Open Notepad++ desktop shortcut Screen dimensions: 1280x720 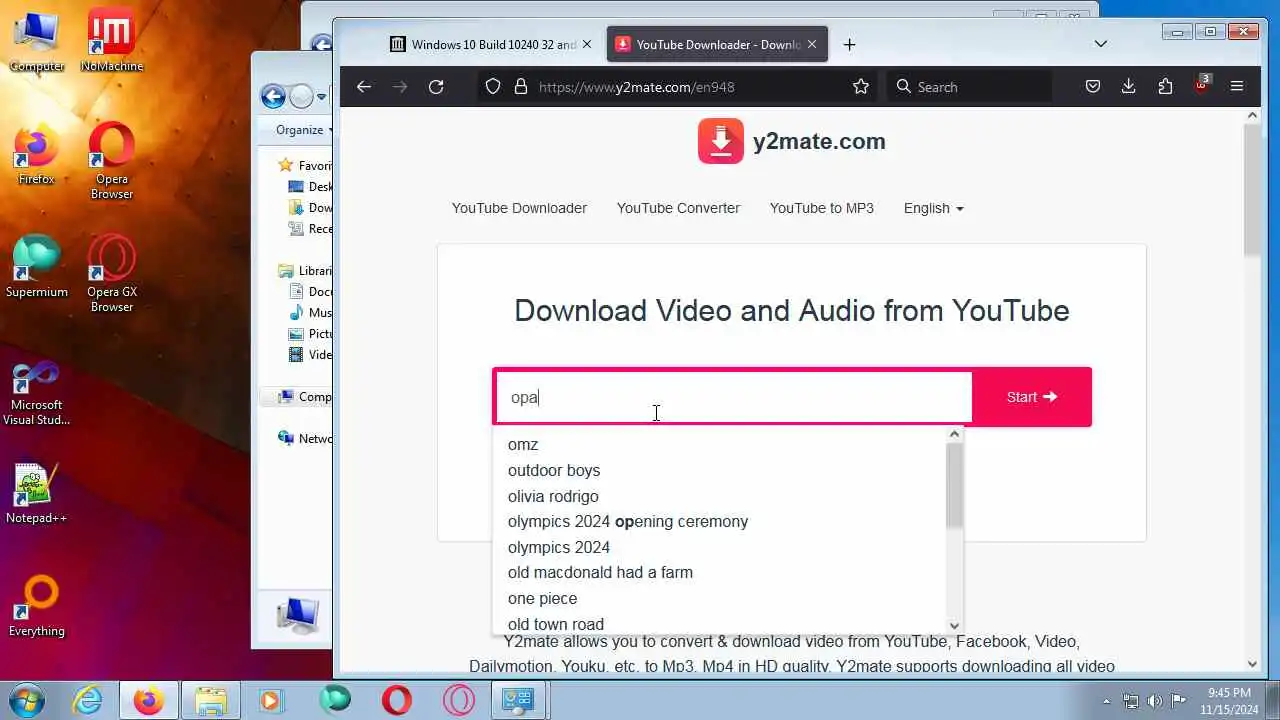[37, 493]
